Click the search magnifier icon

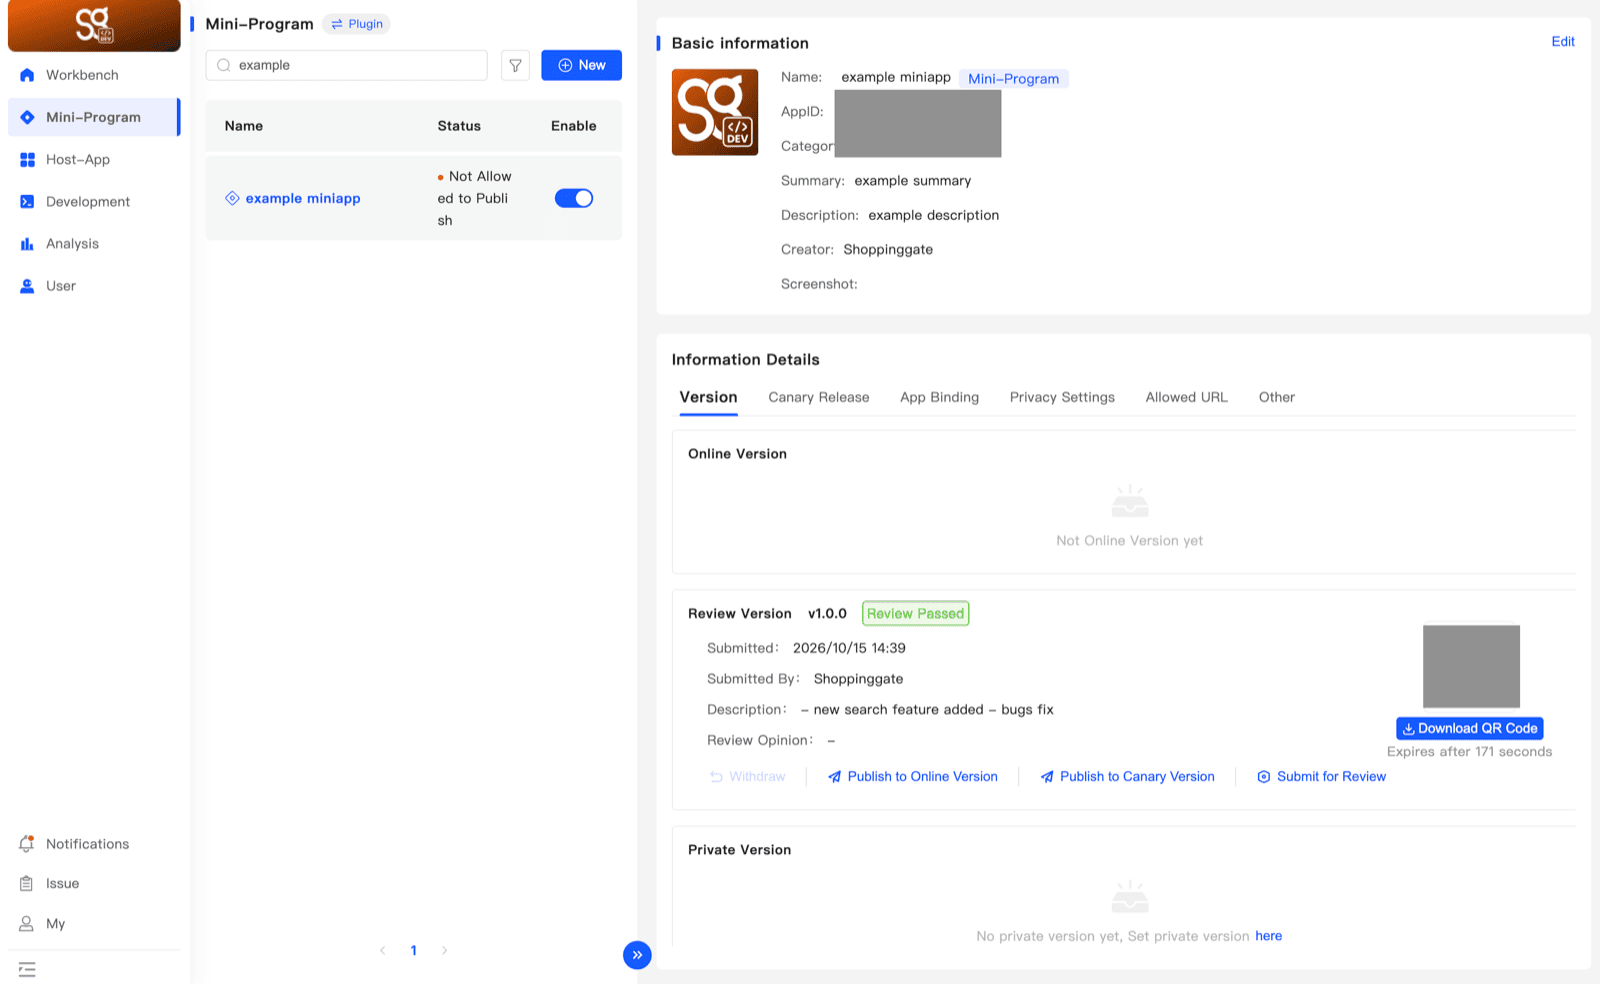pos(224,65)
